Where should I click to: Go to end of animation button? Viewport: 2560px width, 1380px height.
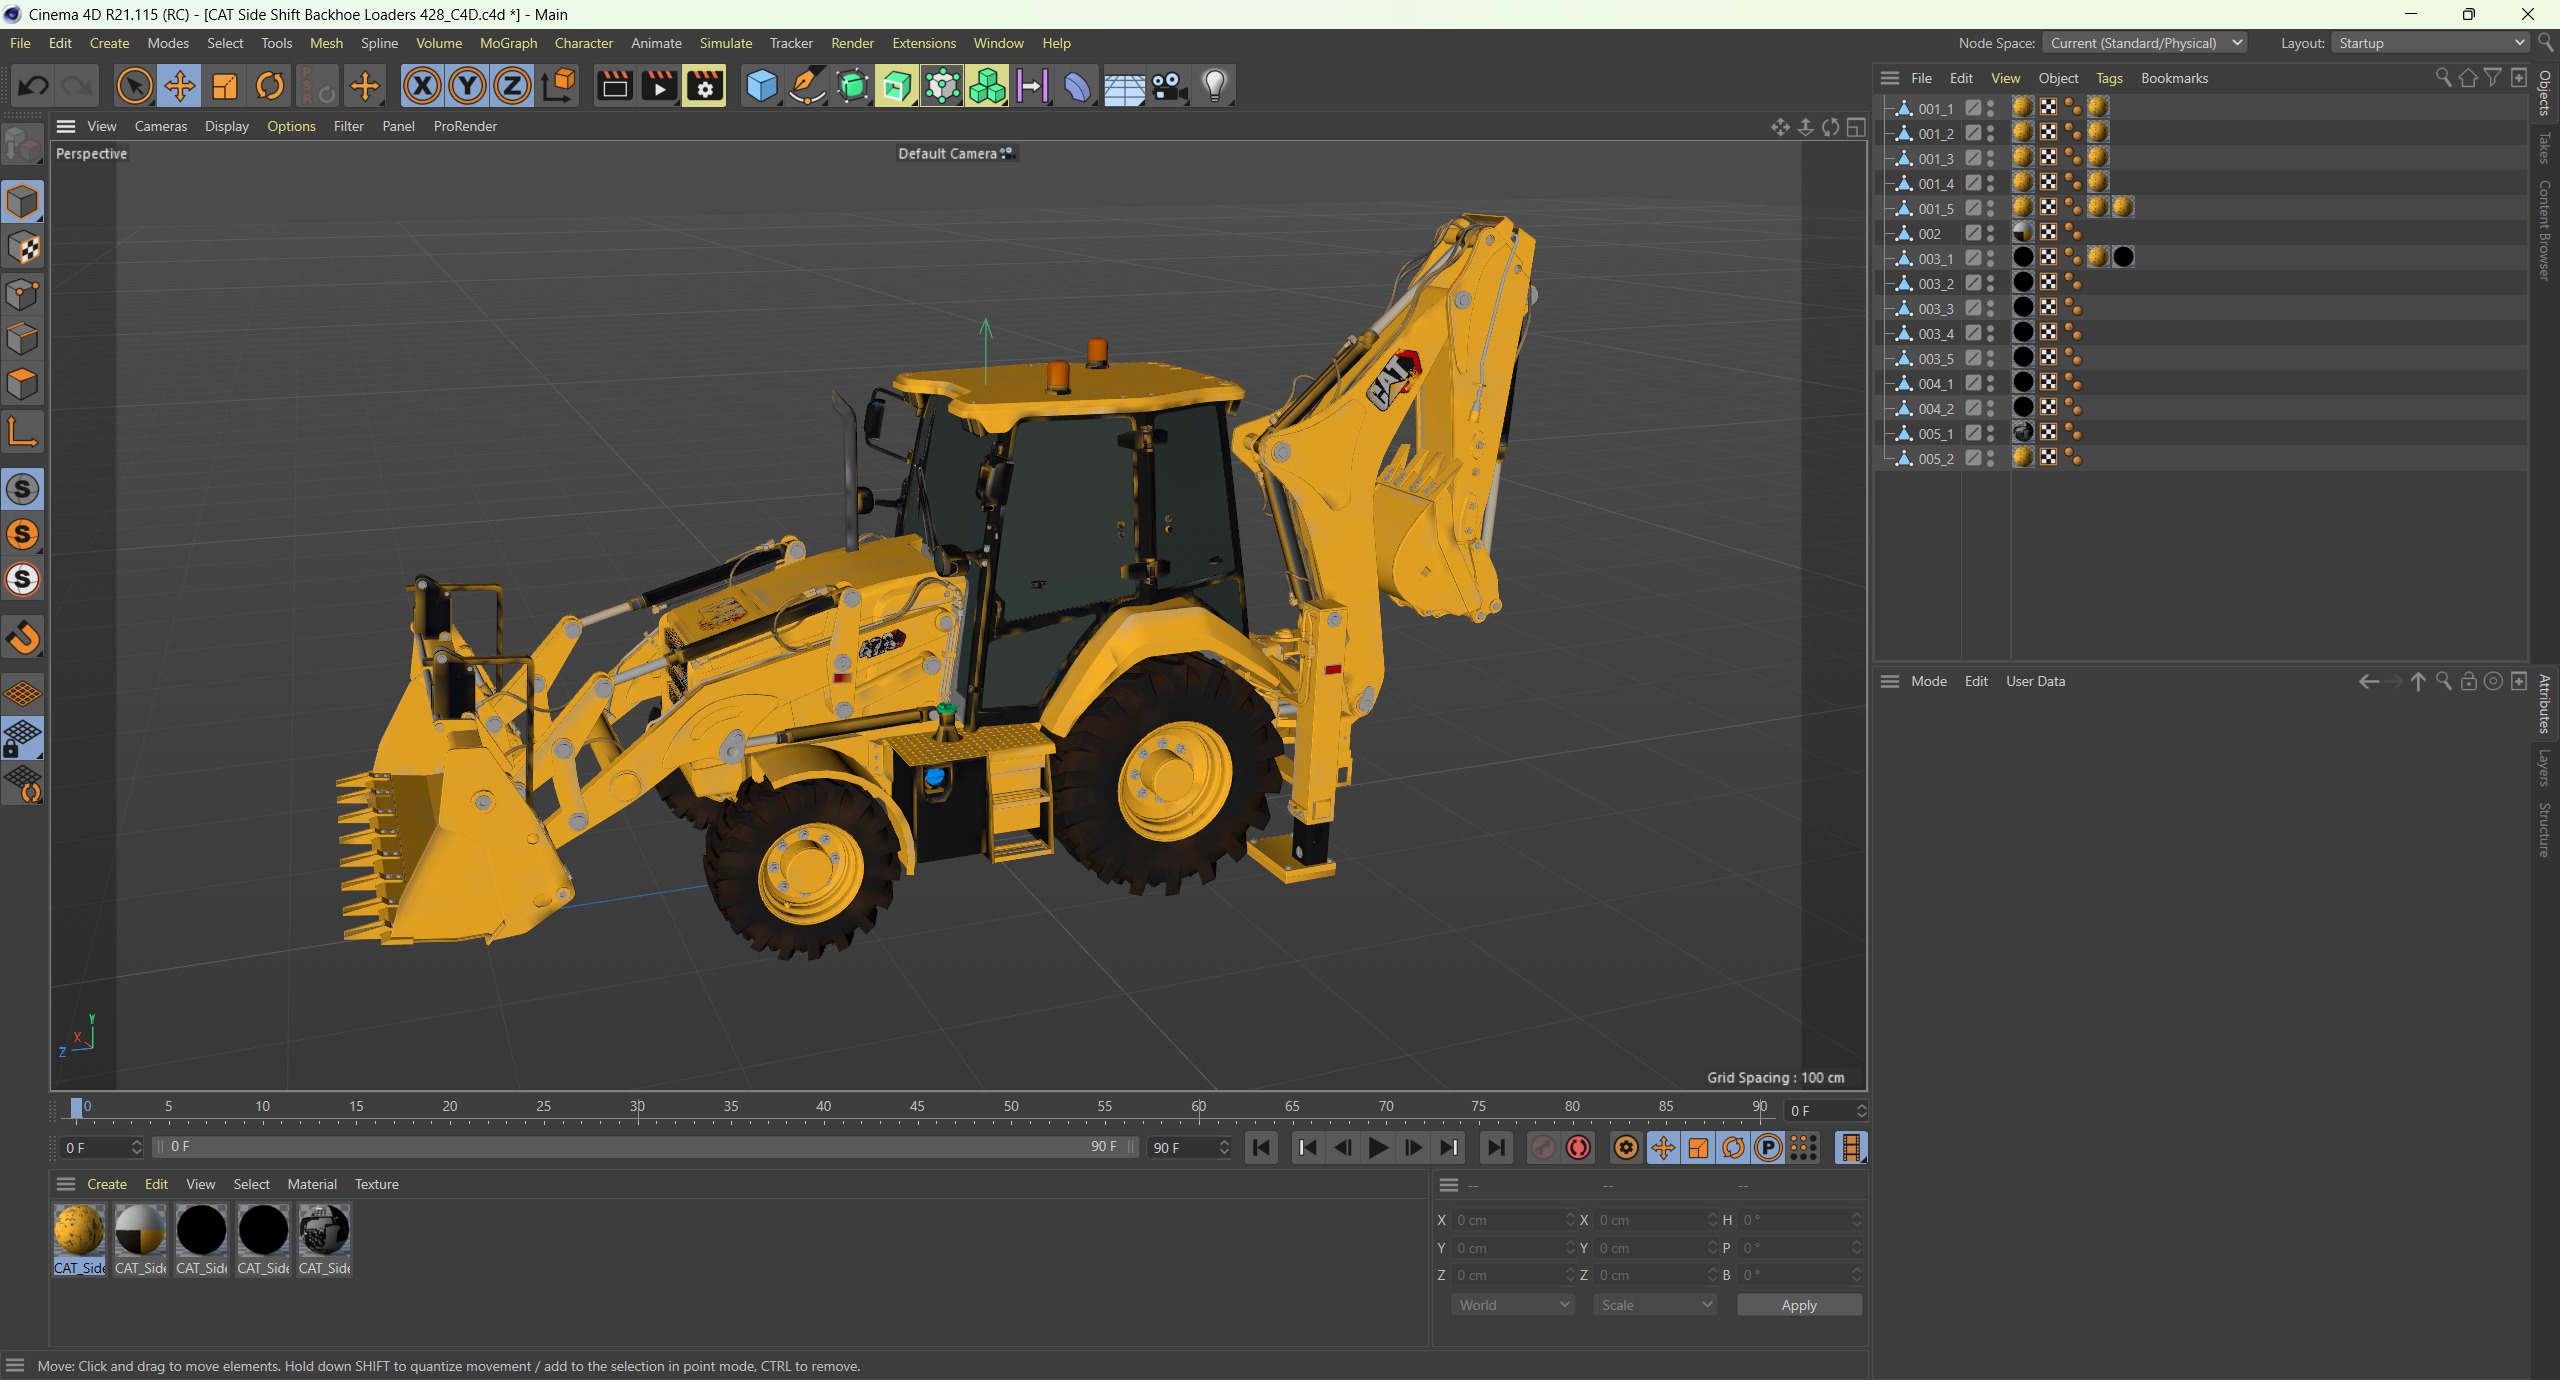(1496, 1148)
